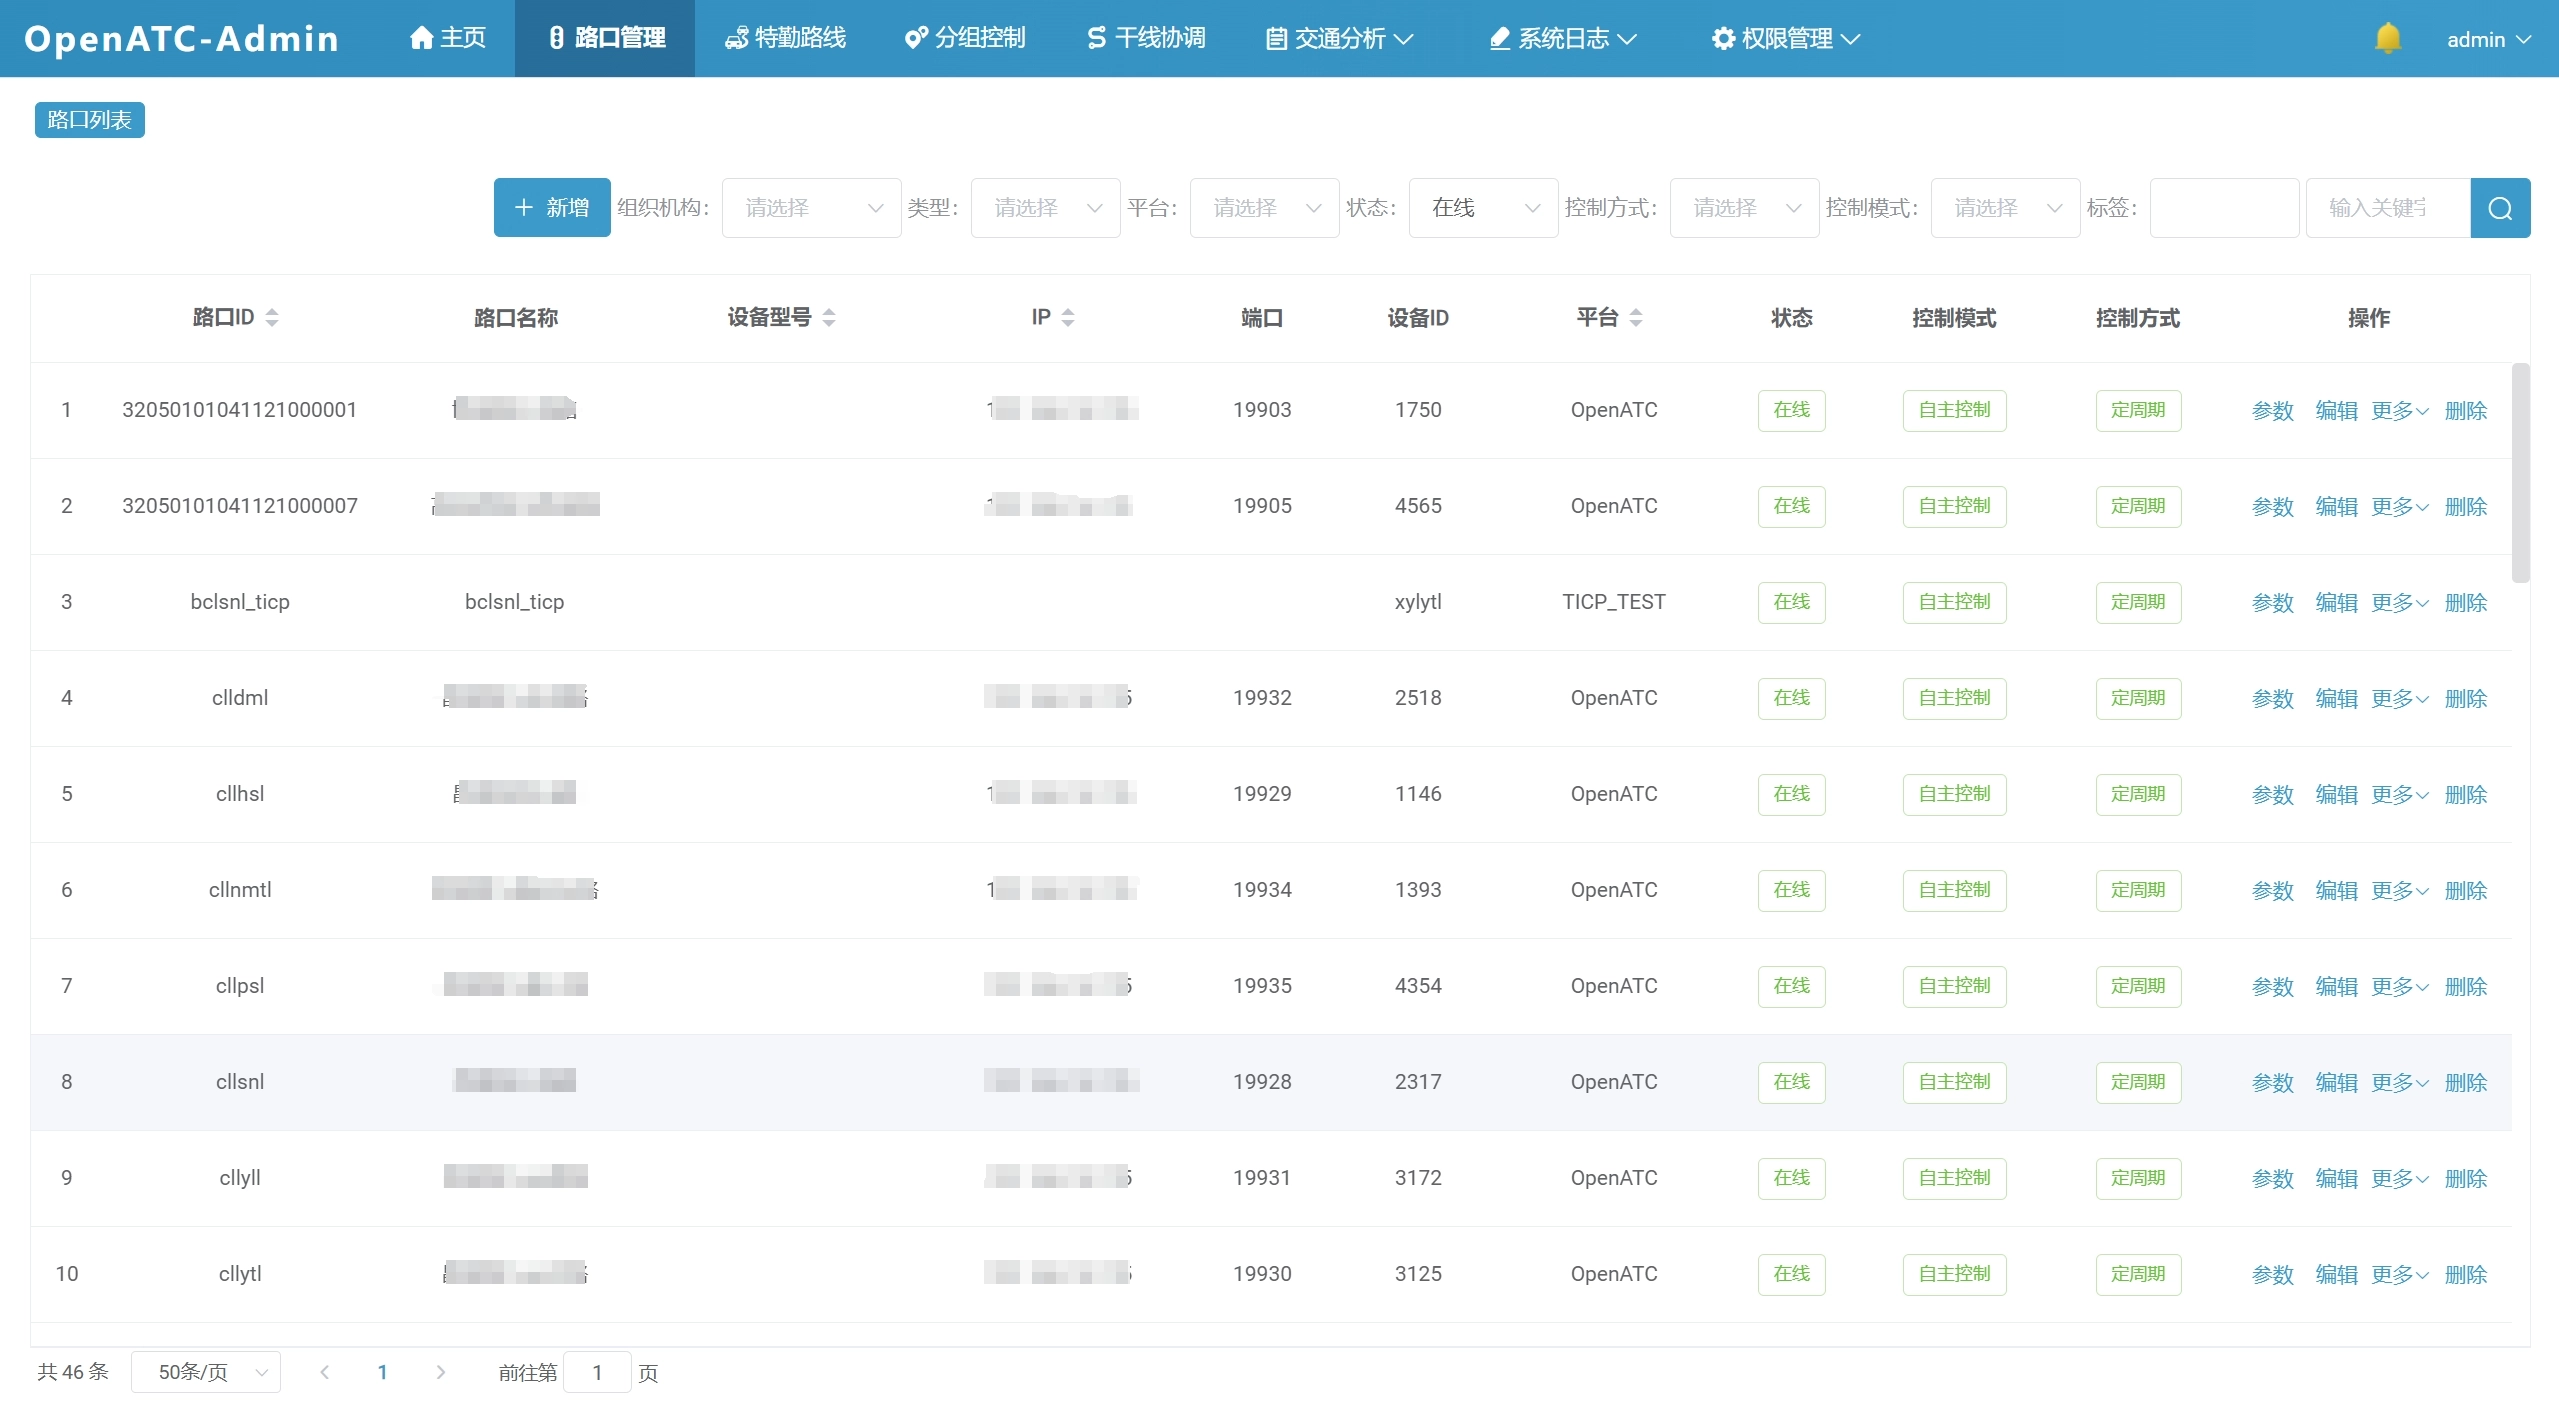The width and height of the screenshot is (2559, 1402).
Task: Open 主页 home navigation item
Action: [447, 38]
